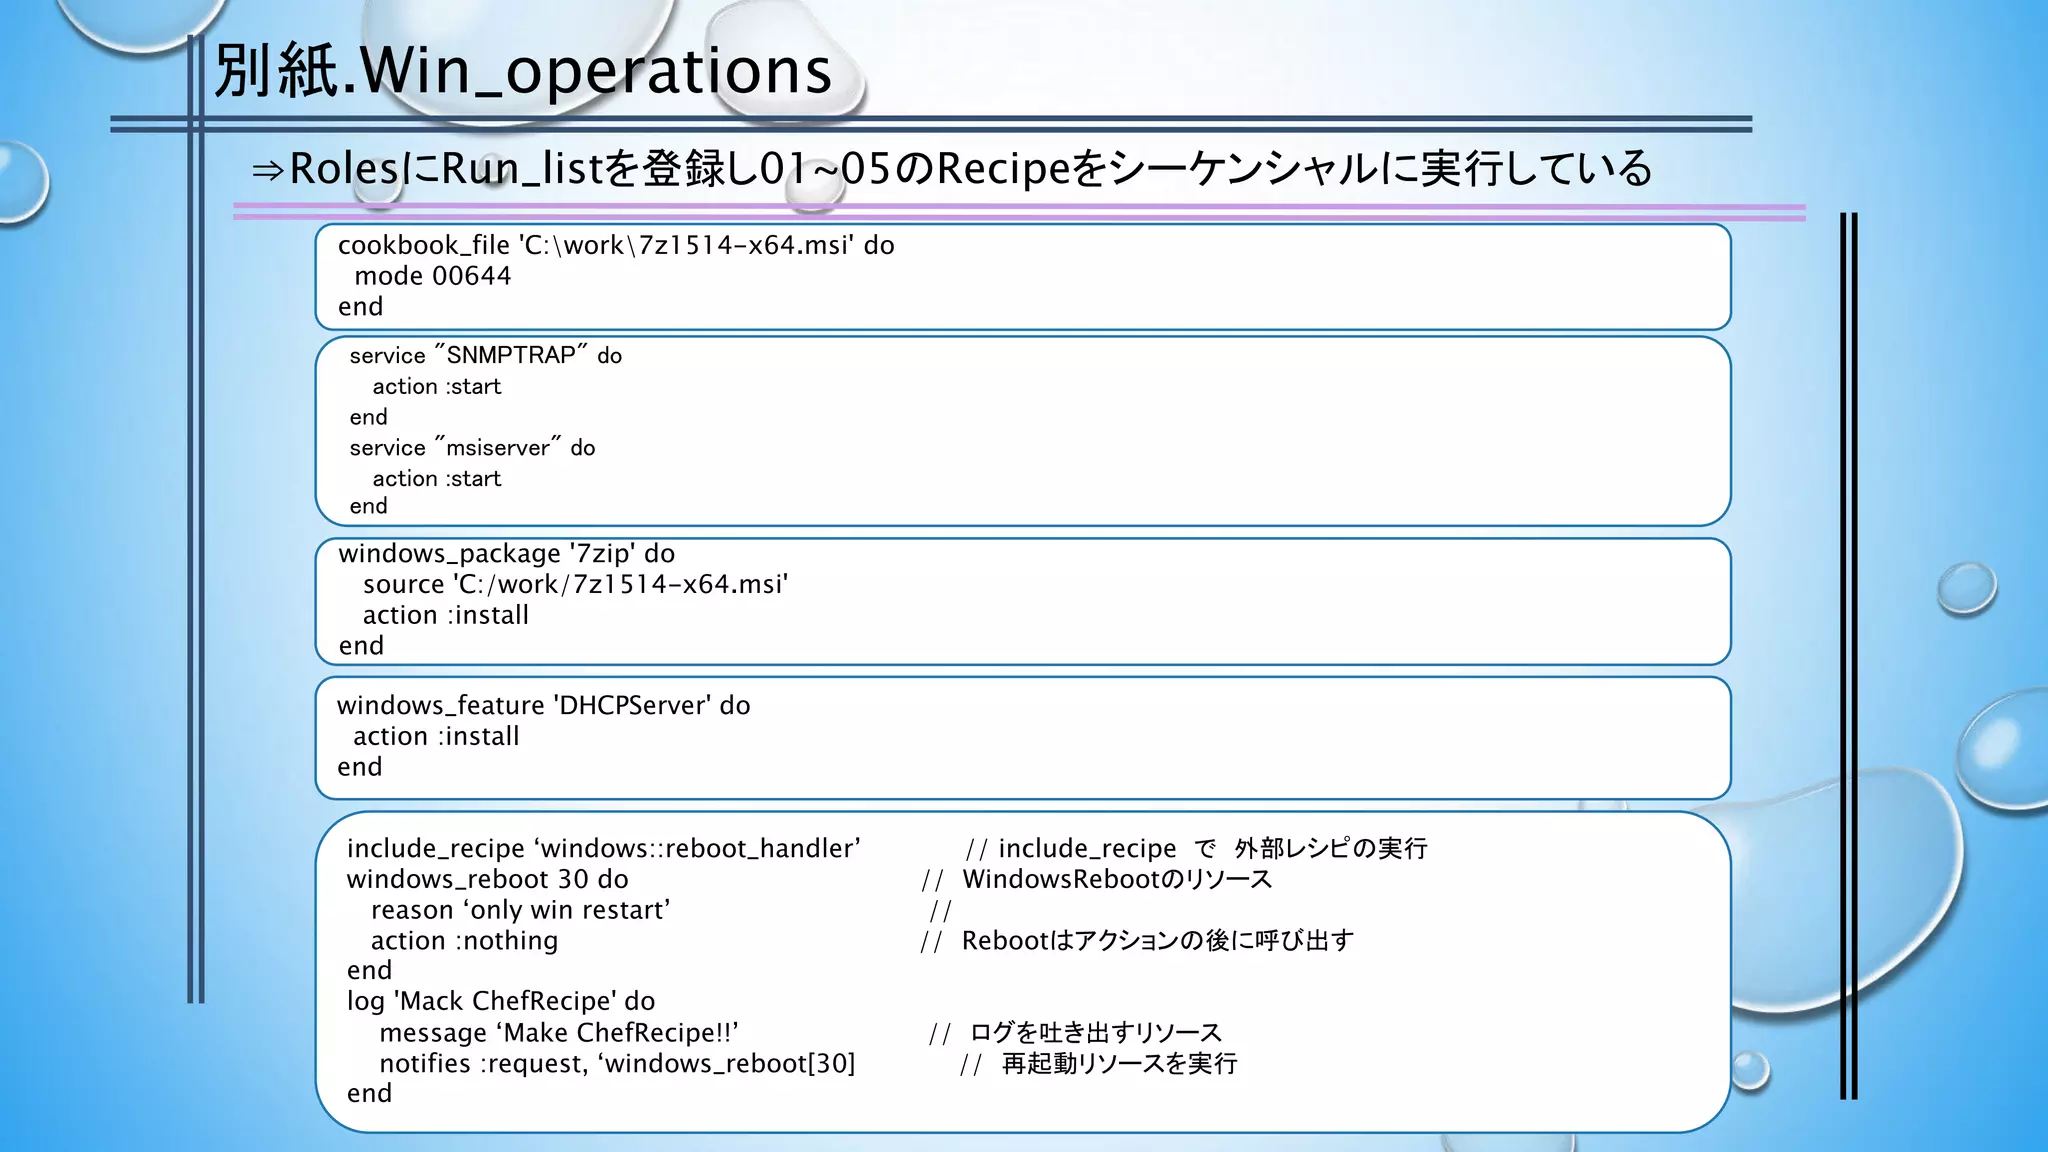Click the "message 'Make ChefRecipe!!'" line
Image resolution: width=2048 pixels, height=1152 pixels.
tap(559, 1032)
